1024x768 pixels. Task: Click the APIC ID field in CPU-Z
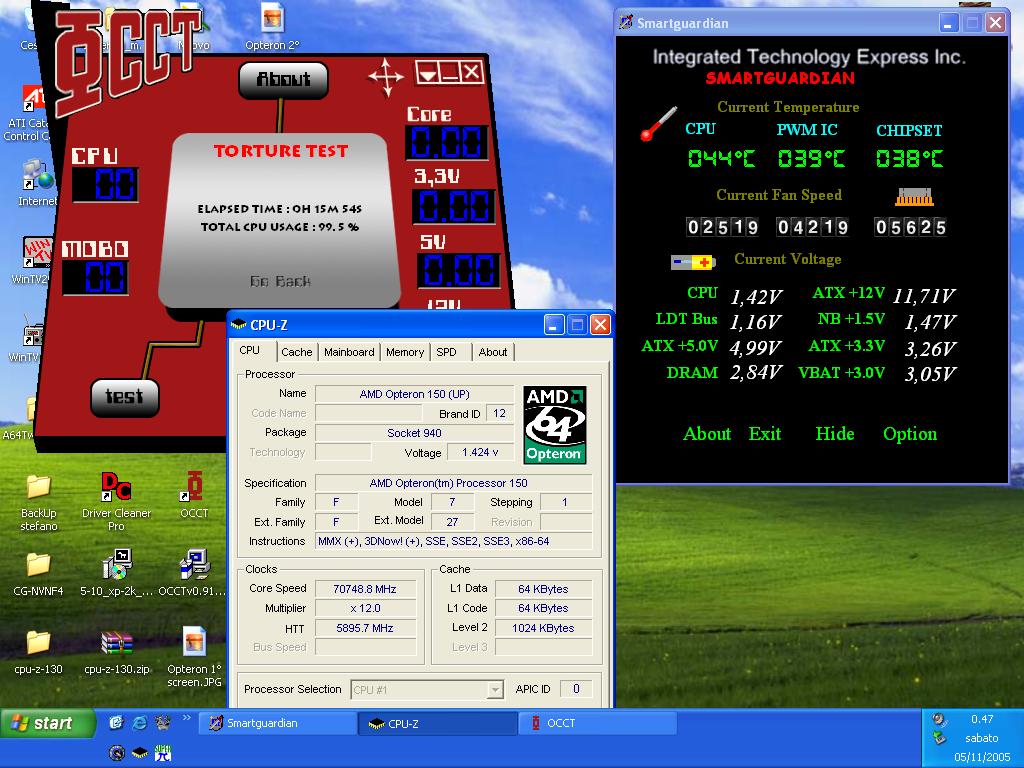(576, 689)
